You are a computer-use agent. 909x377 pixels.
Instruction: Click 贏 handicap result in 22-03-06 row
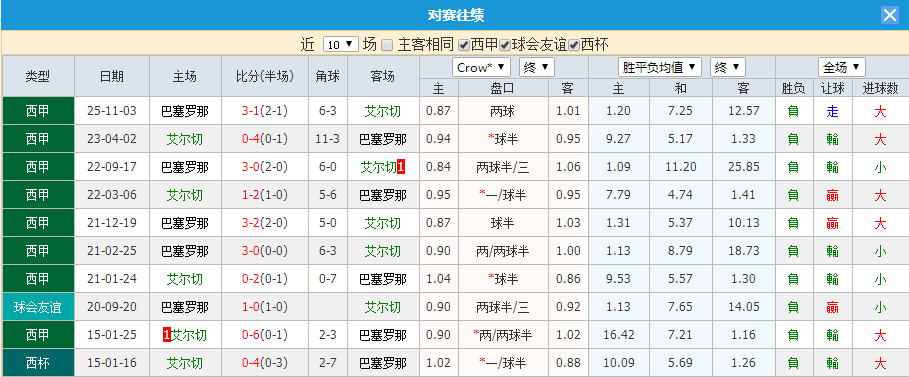click(x=832, y=195)
